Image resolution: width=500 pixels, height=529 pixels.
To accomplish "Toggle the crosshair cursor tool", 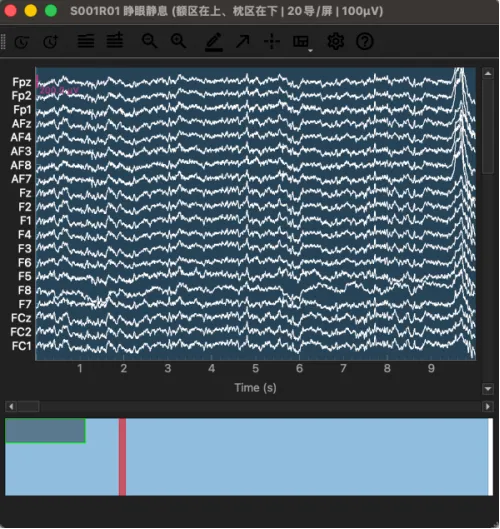I will point(272,42).
